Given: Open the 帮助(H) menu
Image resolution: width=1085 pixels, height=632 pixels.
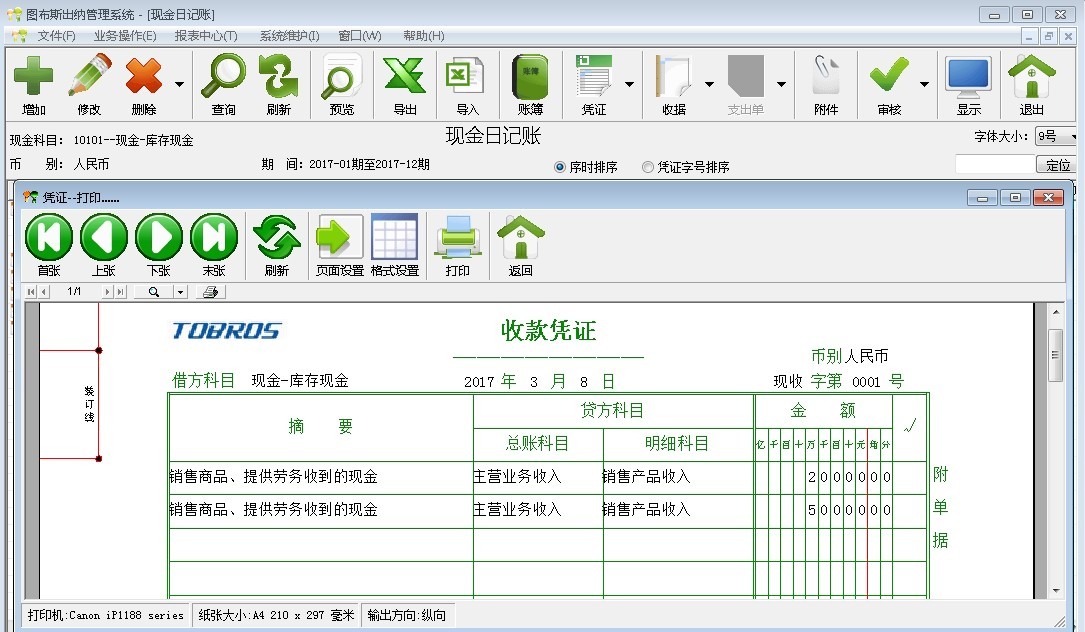Looking at the screenshot, I should (x=423, y=35).
